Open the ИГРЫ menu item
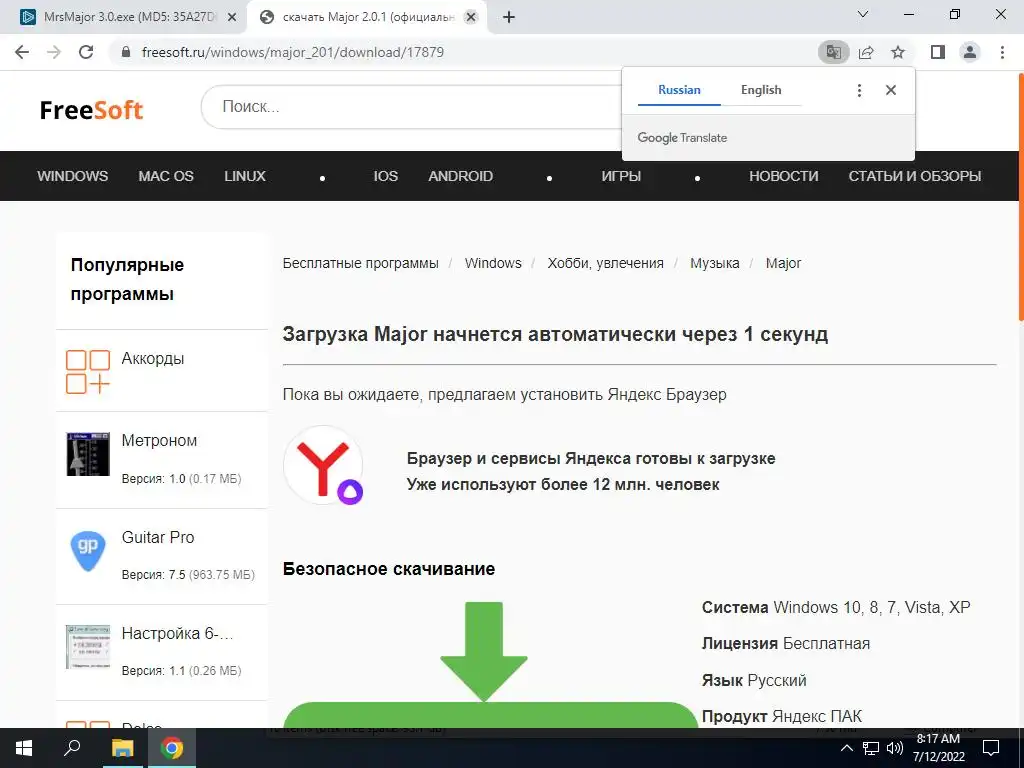 (x=621, y=176)
